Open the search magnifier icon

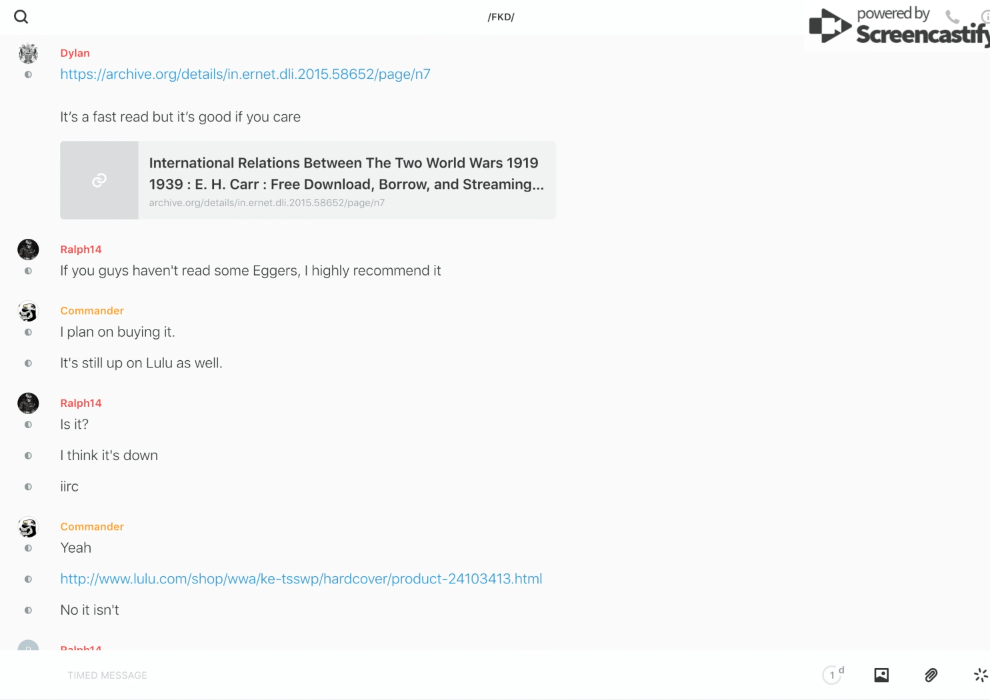click(21, 17)
